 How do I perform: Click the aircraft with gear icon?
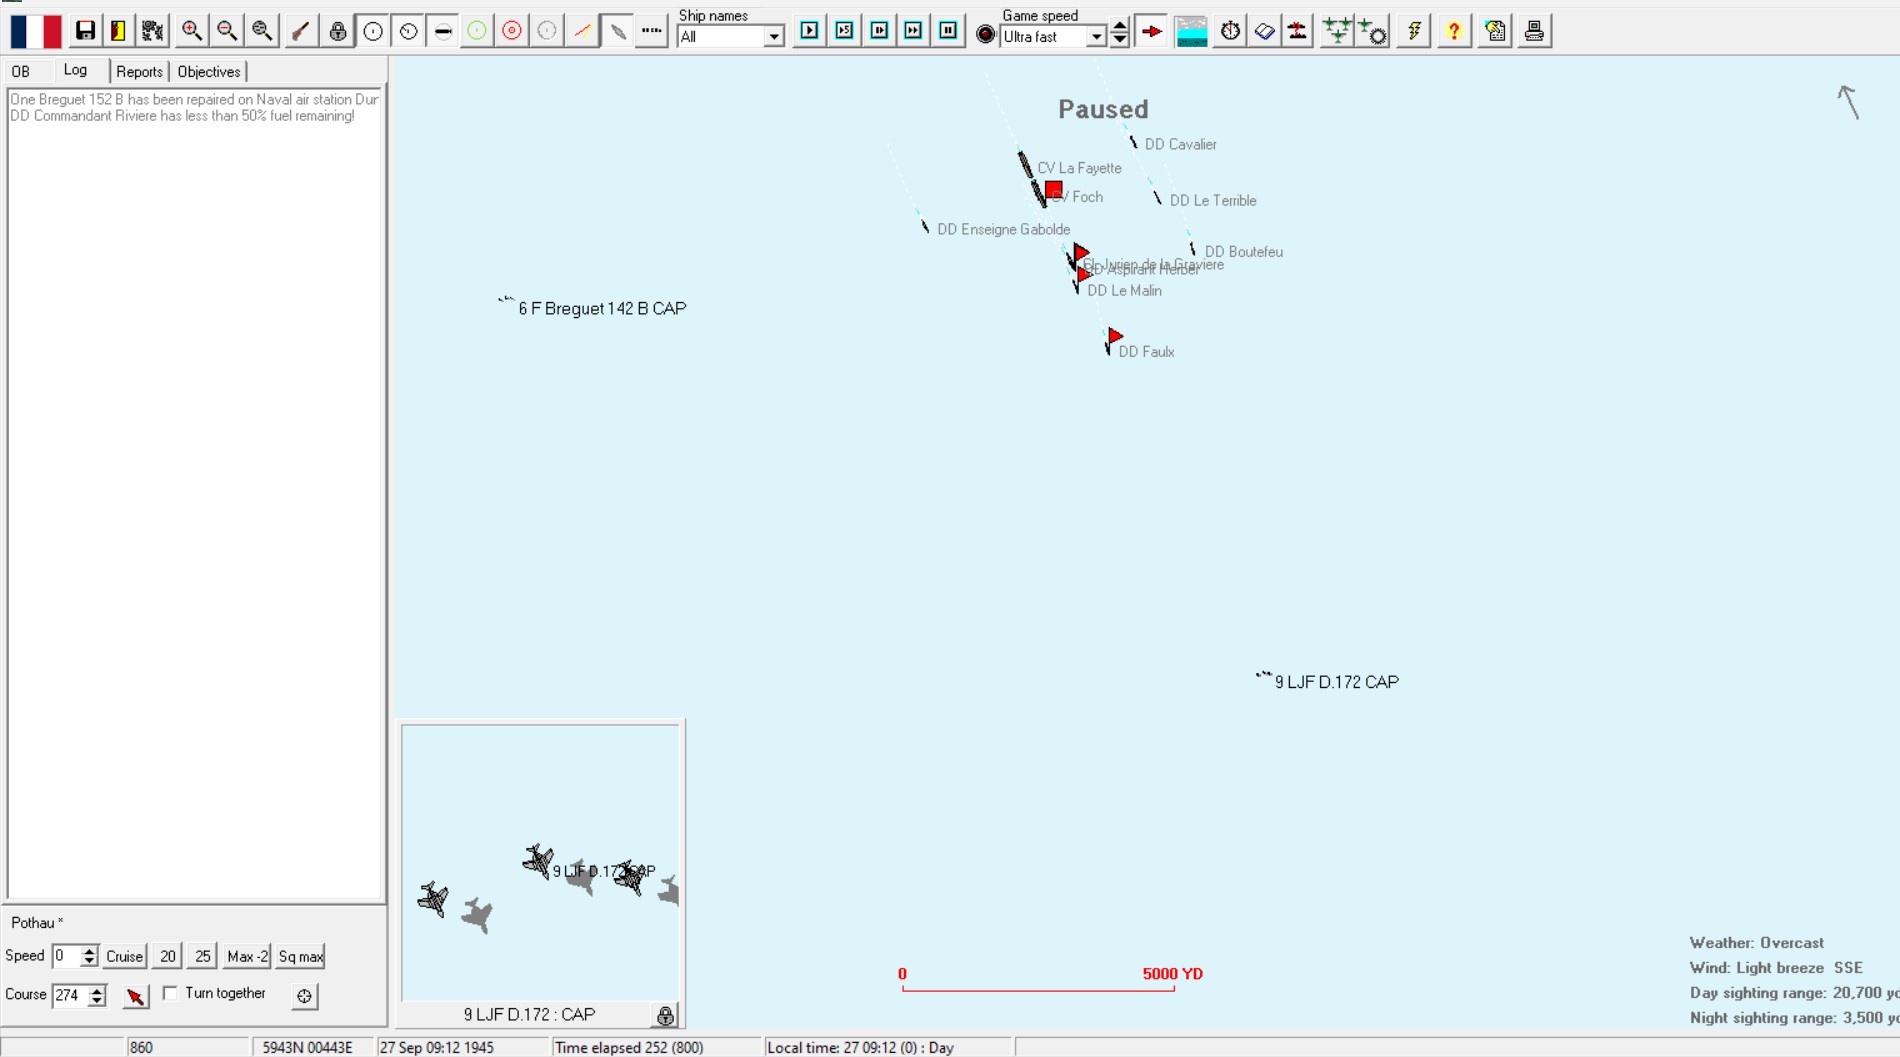point(1374,32)
